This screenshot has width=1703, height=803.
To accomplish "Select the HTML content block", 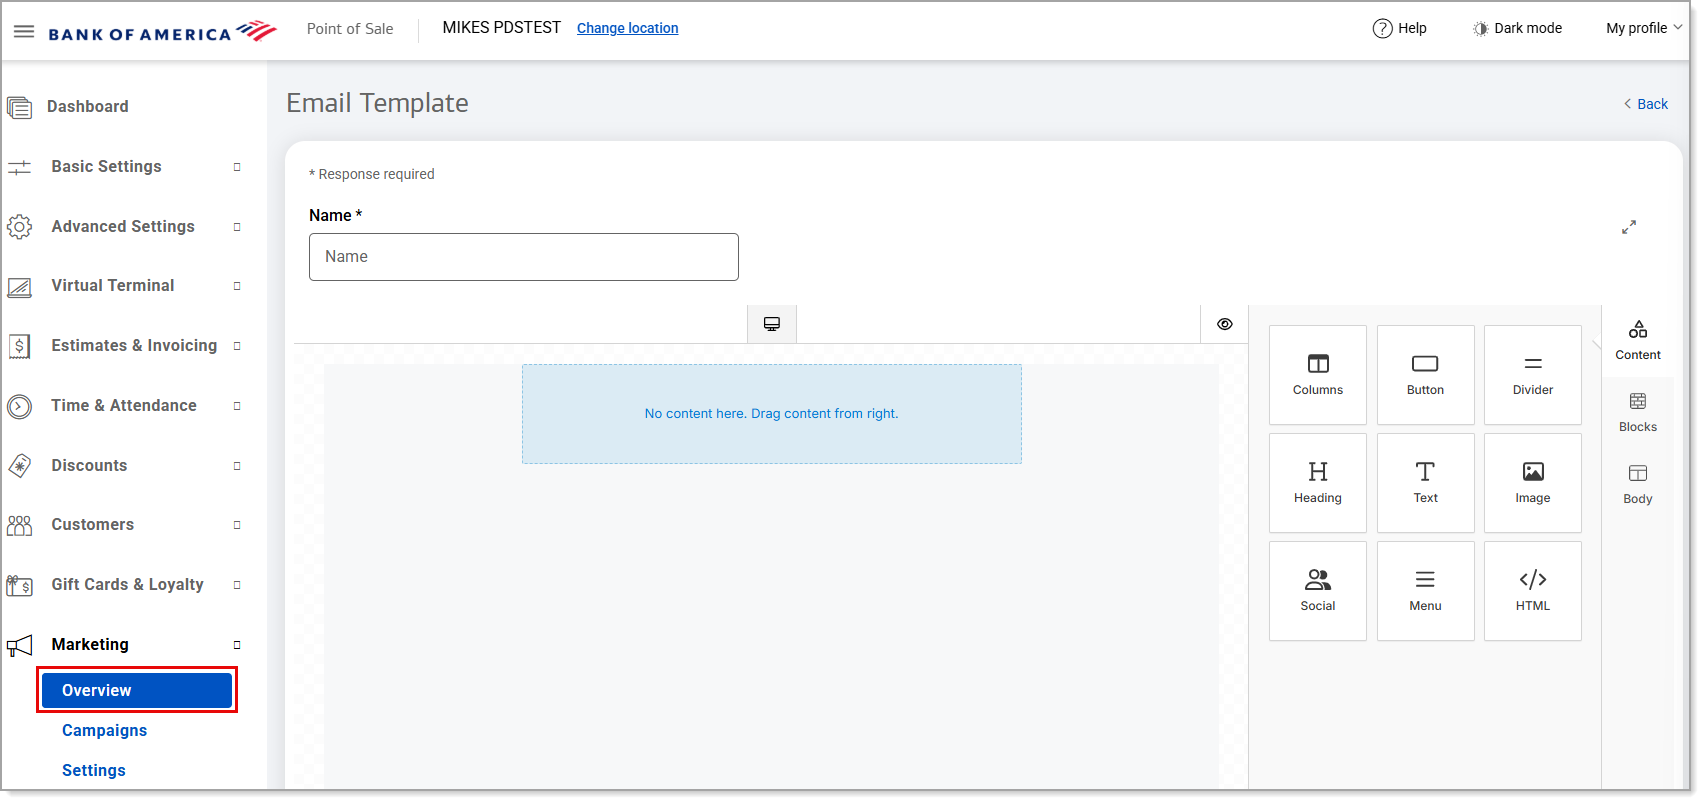I will pyautogui.click(x=1533, y=591).
